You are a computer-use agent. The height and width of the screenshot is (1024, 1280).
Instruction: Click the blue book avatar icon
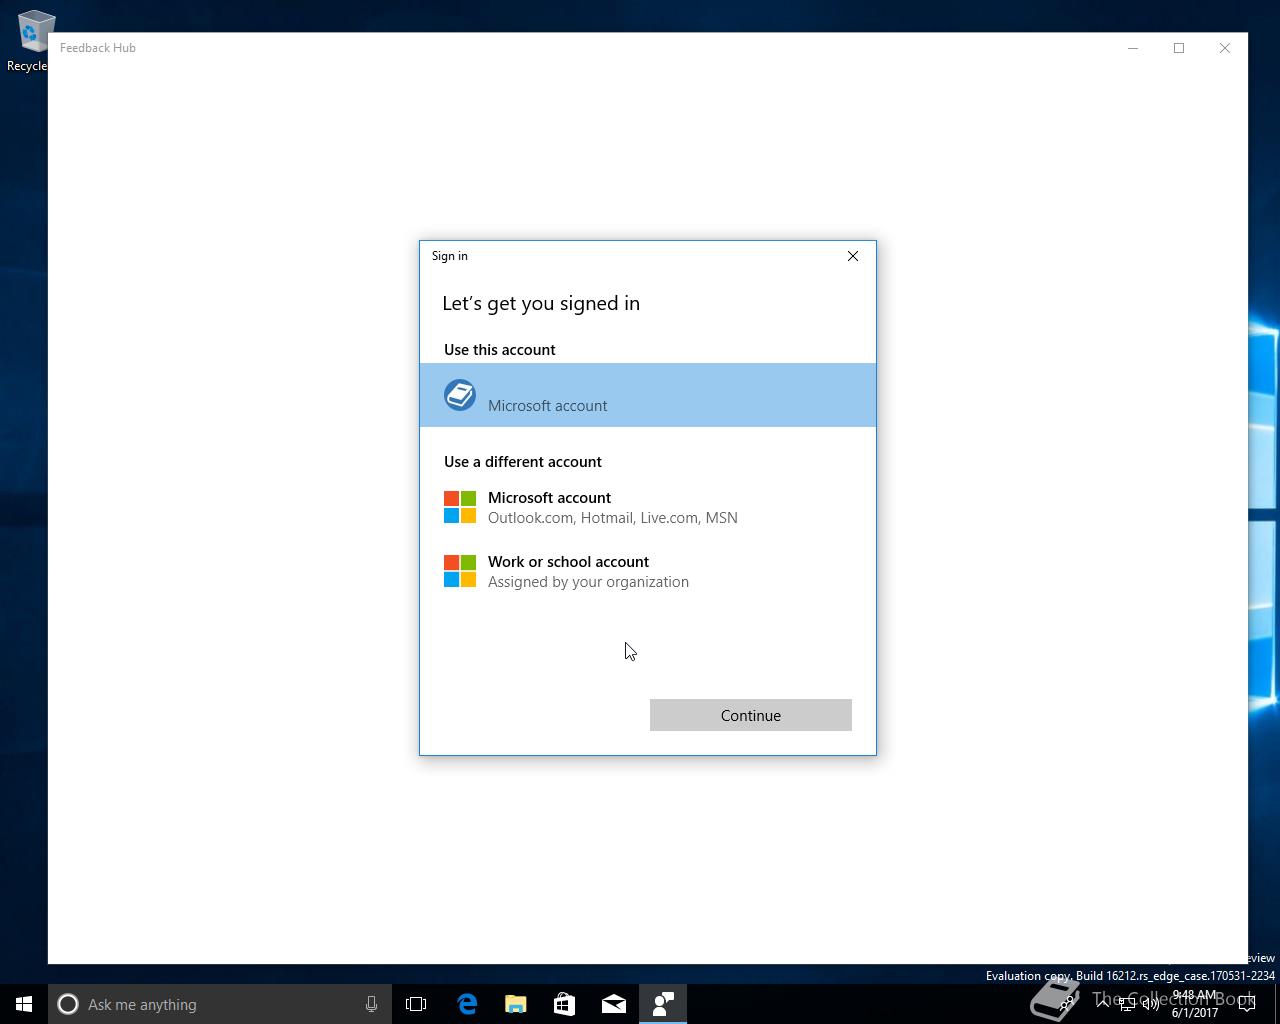[460, 395]
